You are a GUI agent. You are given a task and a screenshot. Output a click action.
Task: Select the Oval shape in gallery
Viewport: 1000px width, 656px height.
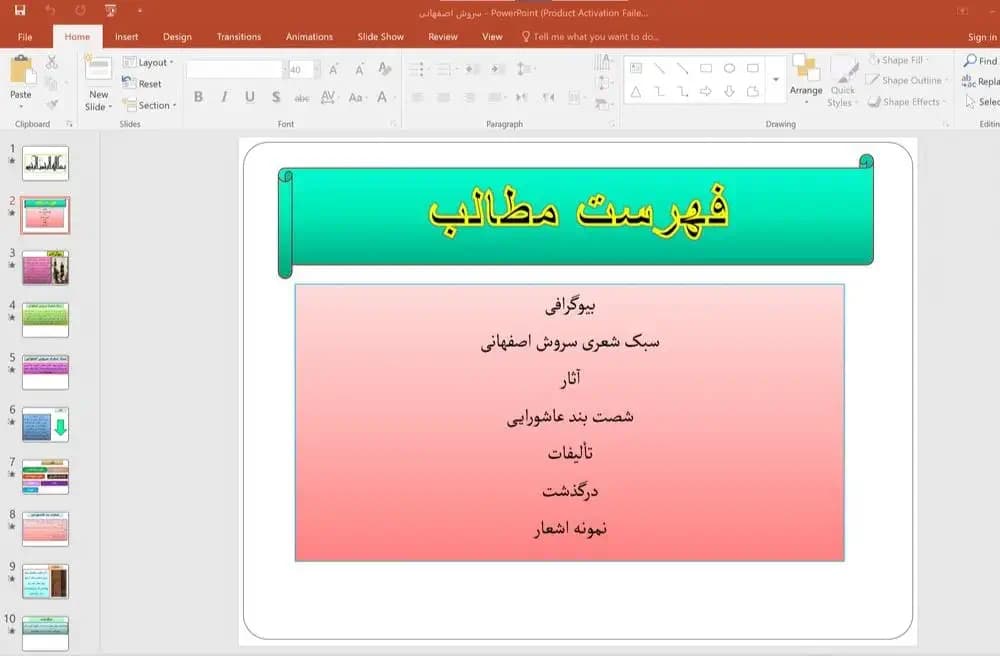(x=730, y=68)
